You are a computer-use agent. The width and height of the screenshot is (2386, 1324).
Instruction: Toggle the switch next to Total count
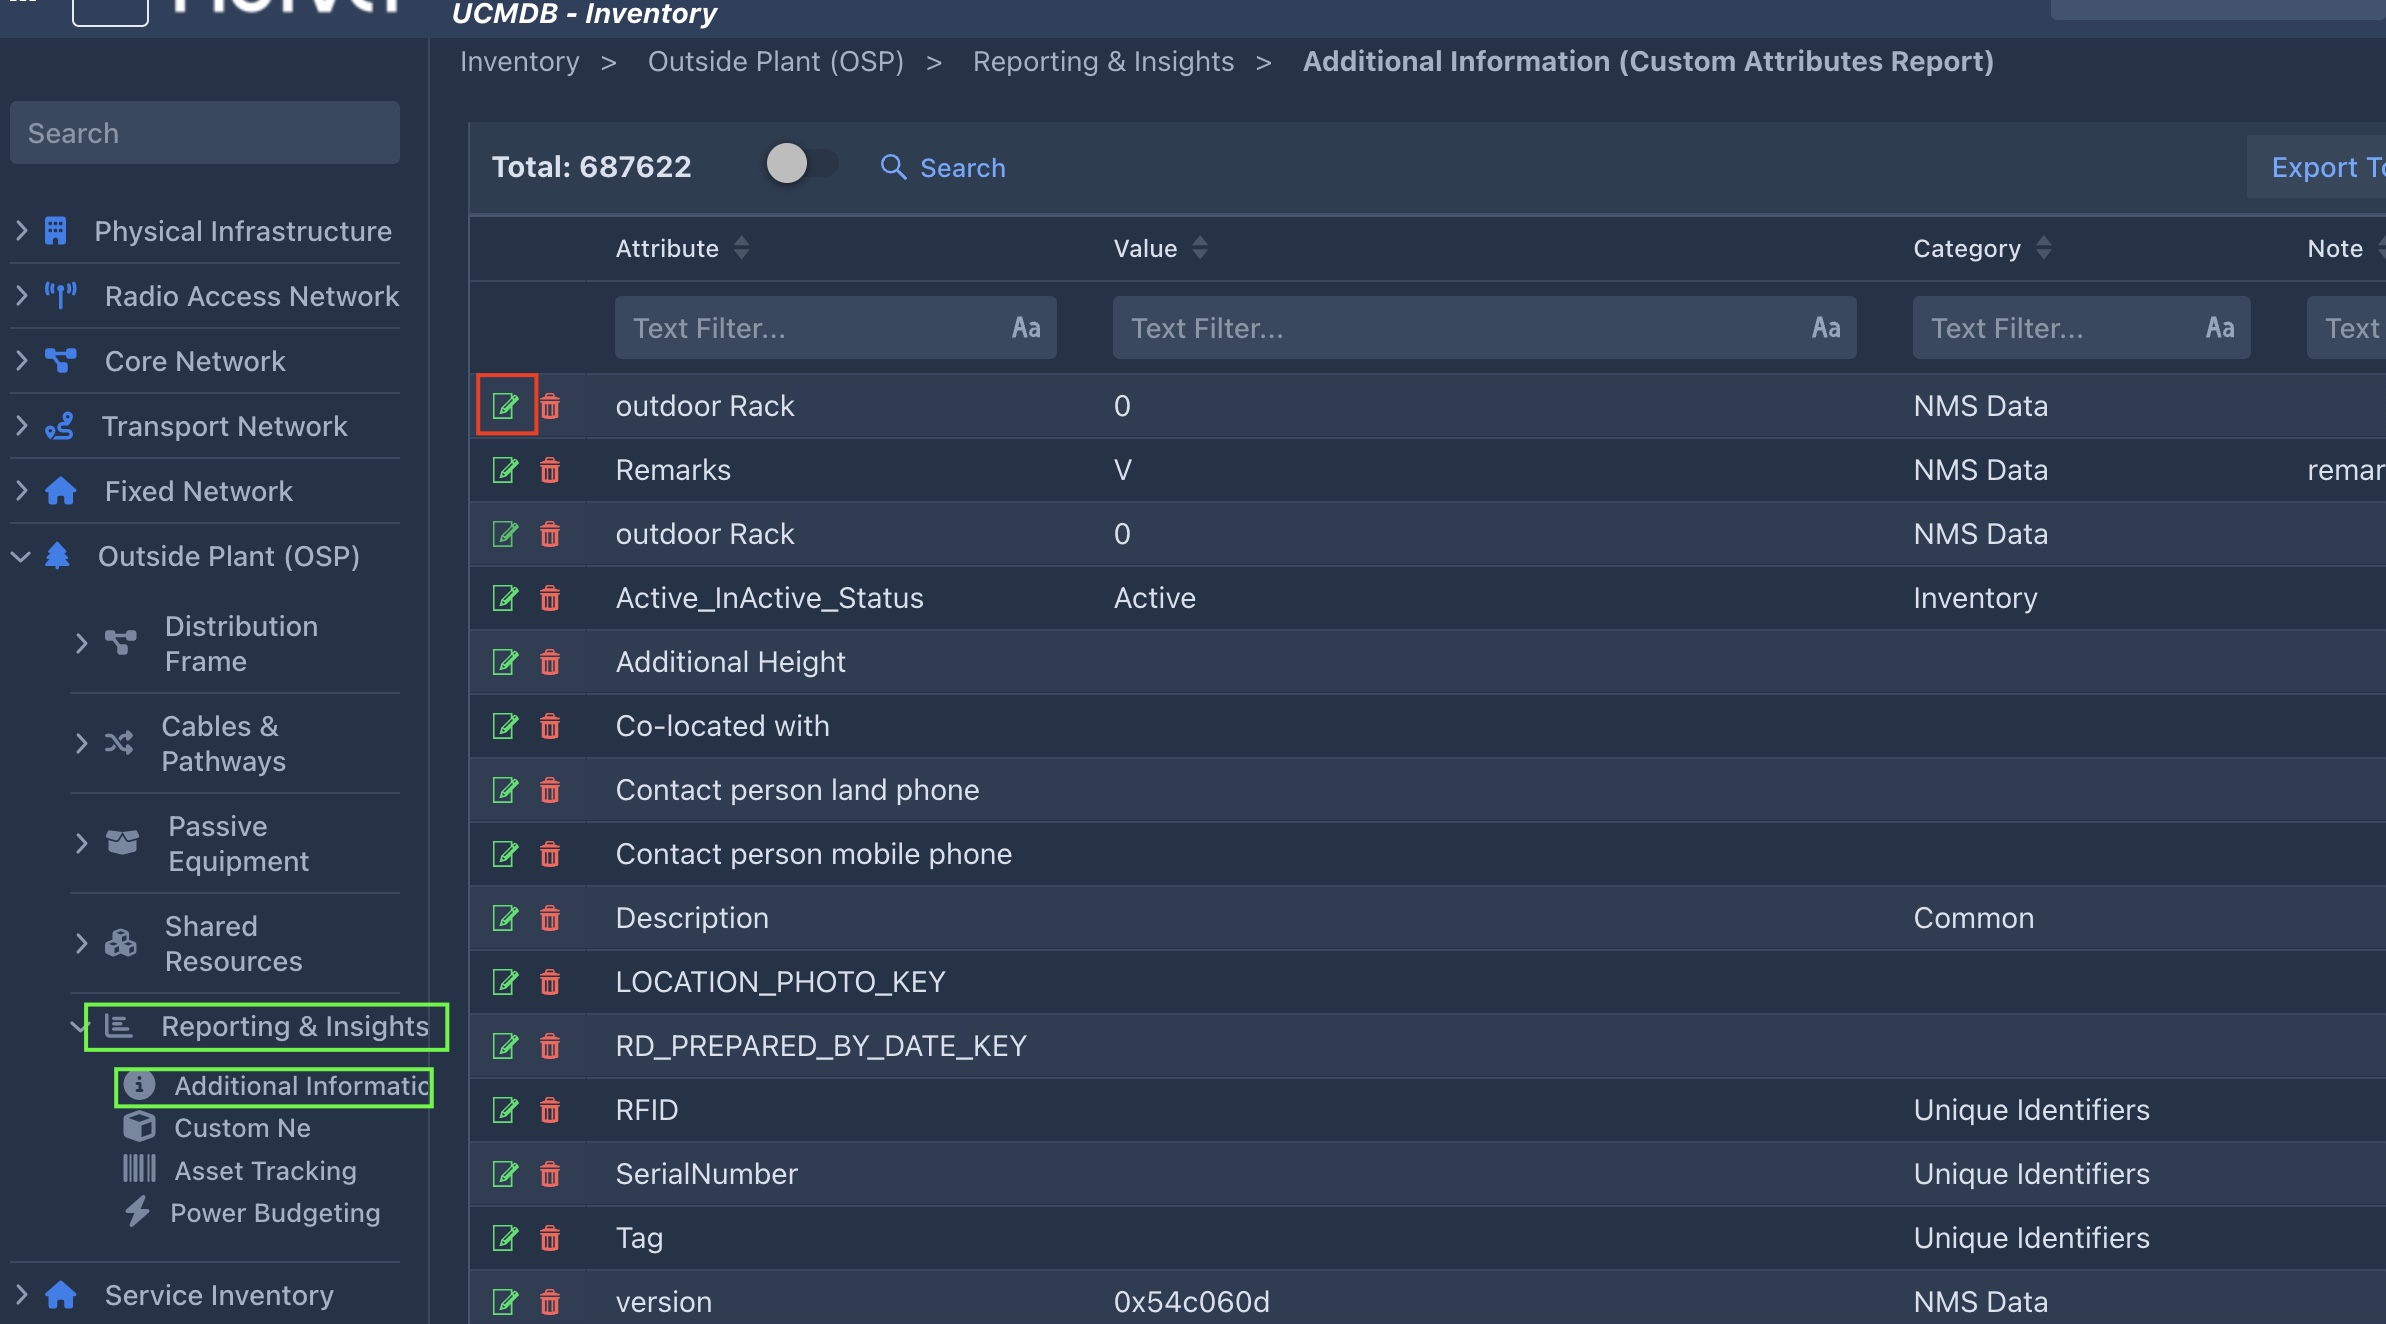[800, 164]
